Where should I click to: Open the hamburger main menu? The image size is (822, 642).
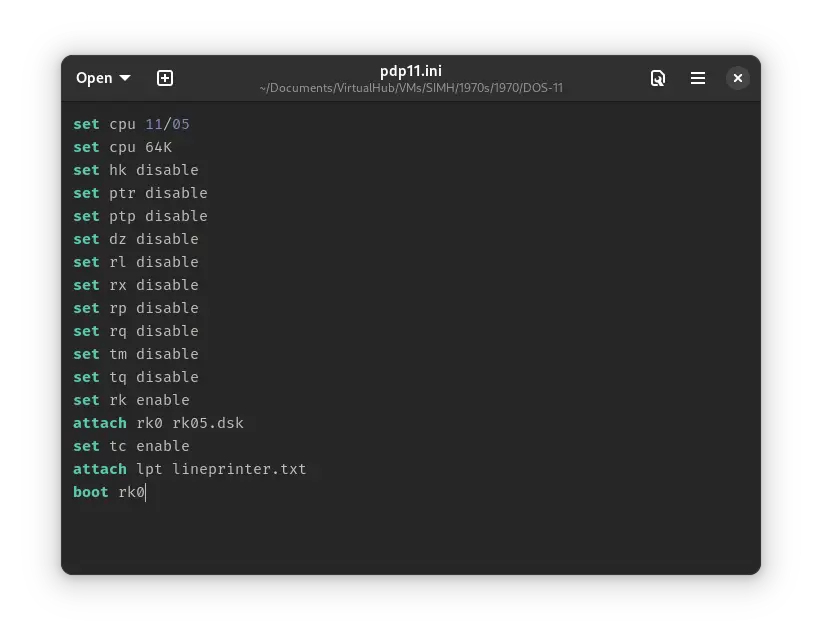tap(698, 77)
